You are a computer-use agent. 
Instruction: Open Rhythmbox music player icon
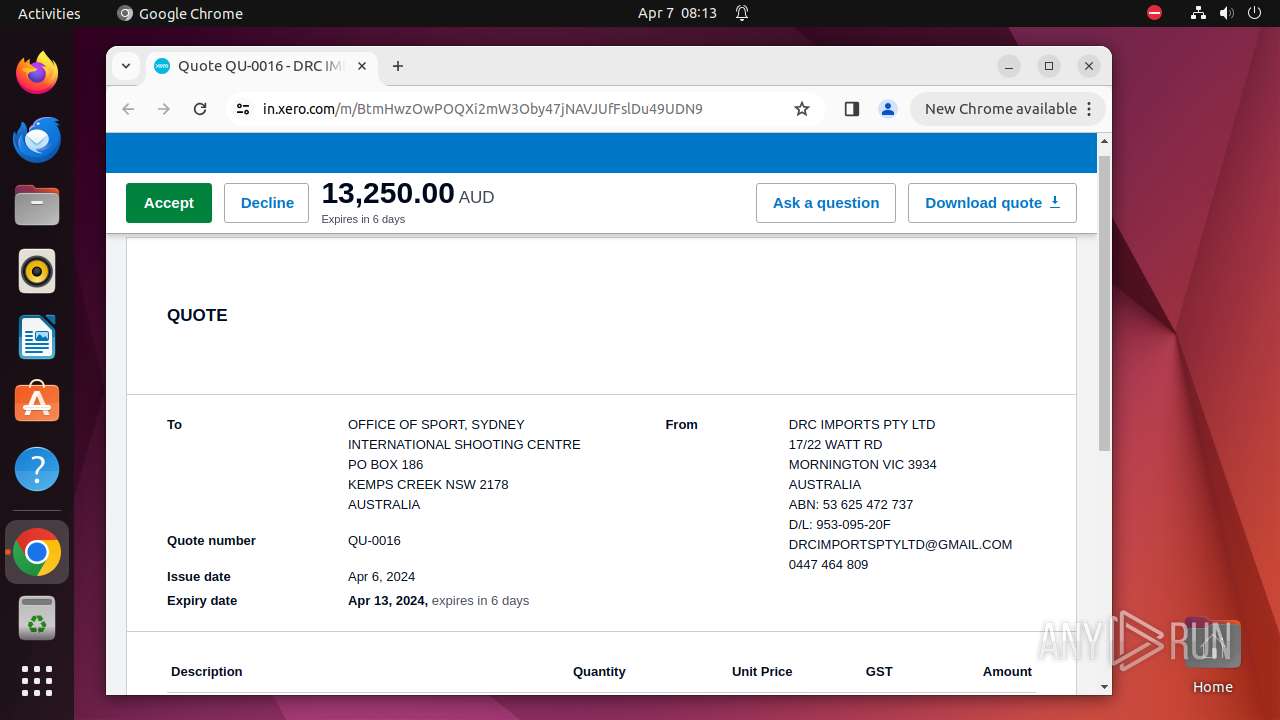(x=37, y=271)
